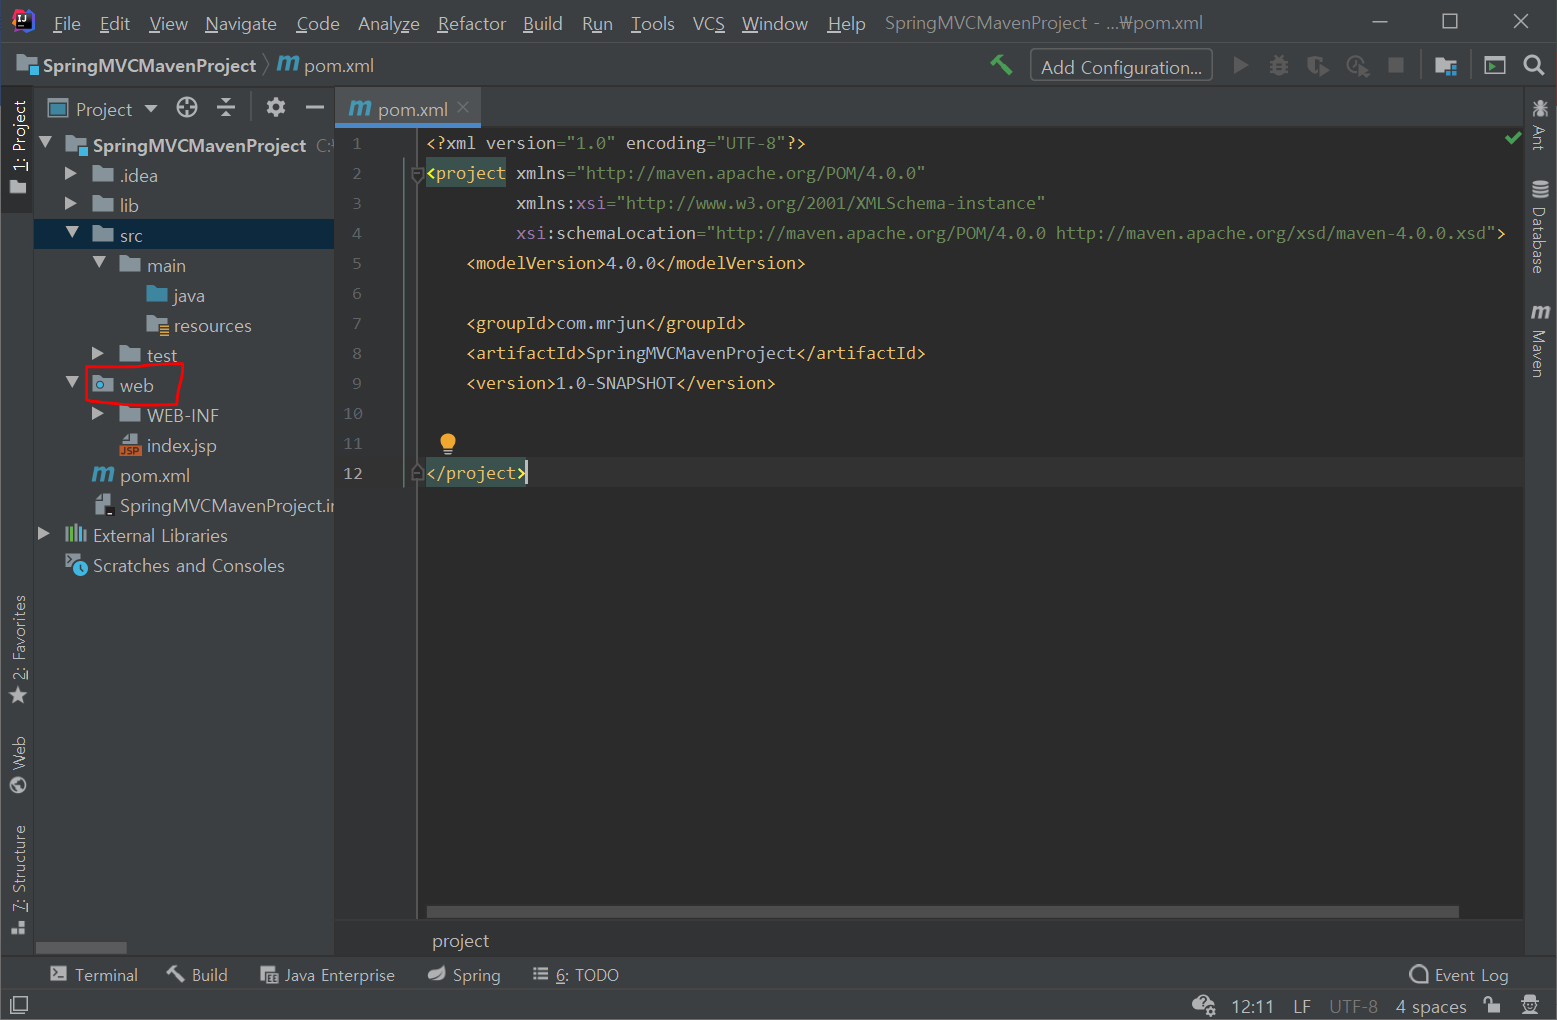Open the Database tool window
Image resolution: width=1557 pixels, height=1020 pixels.
click(1539, 226)
